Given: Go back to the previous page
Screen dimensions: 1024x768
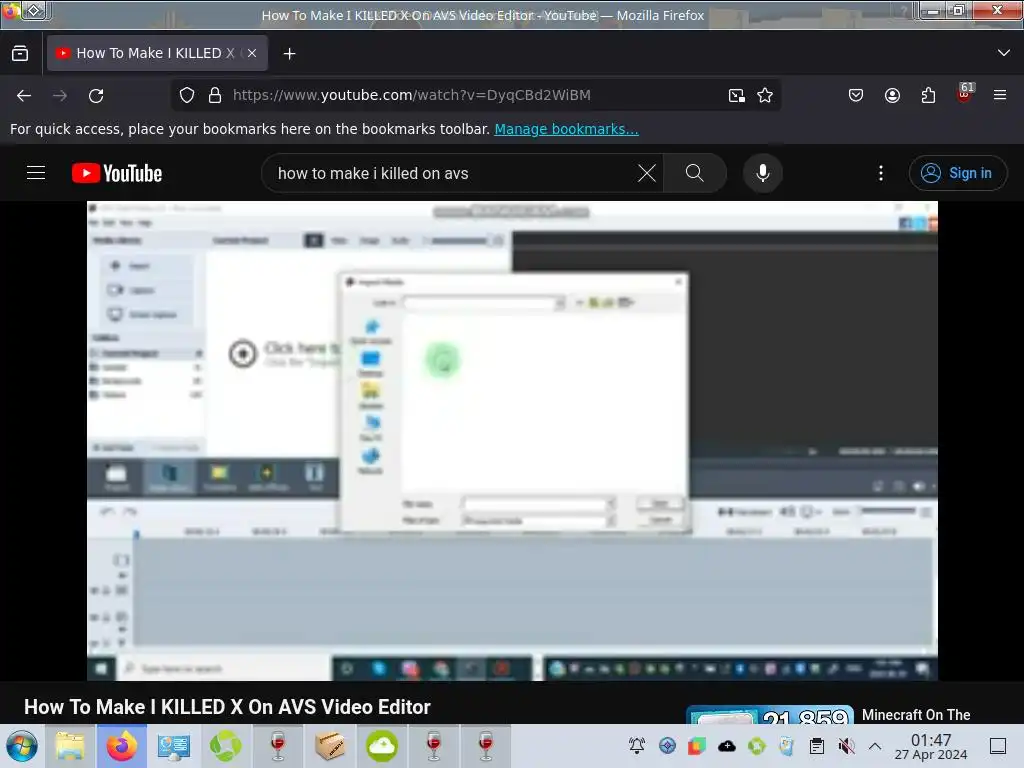Looking at the screenshot, I should (x=24, y=95).
